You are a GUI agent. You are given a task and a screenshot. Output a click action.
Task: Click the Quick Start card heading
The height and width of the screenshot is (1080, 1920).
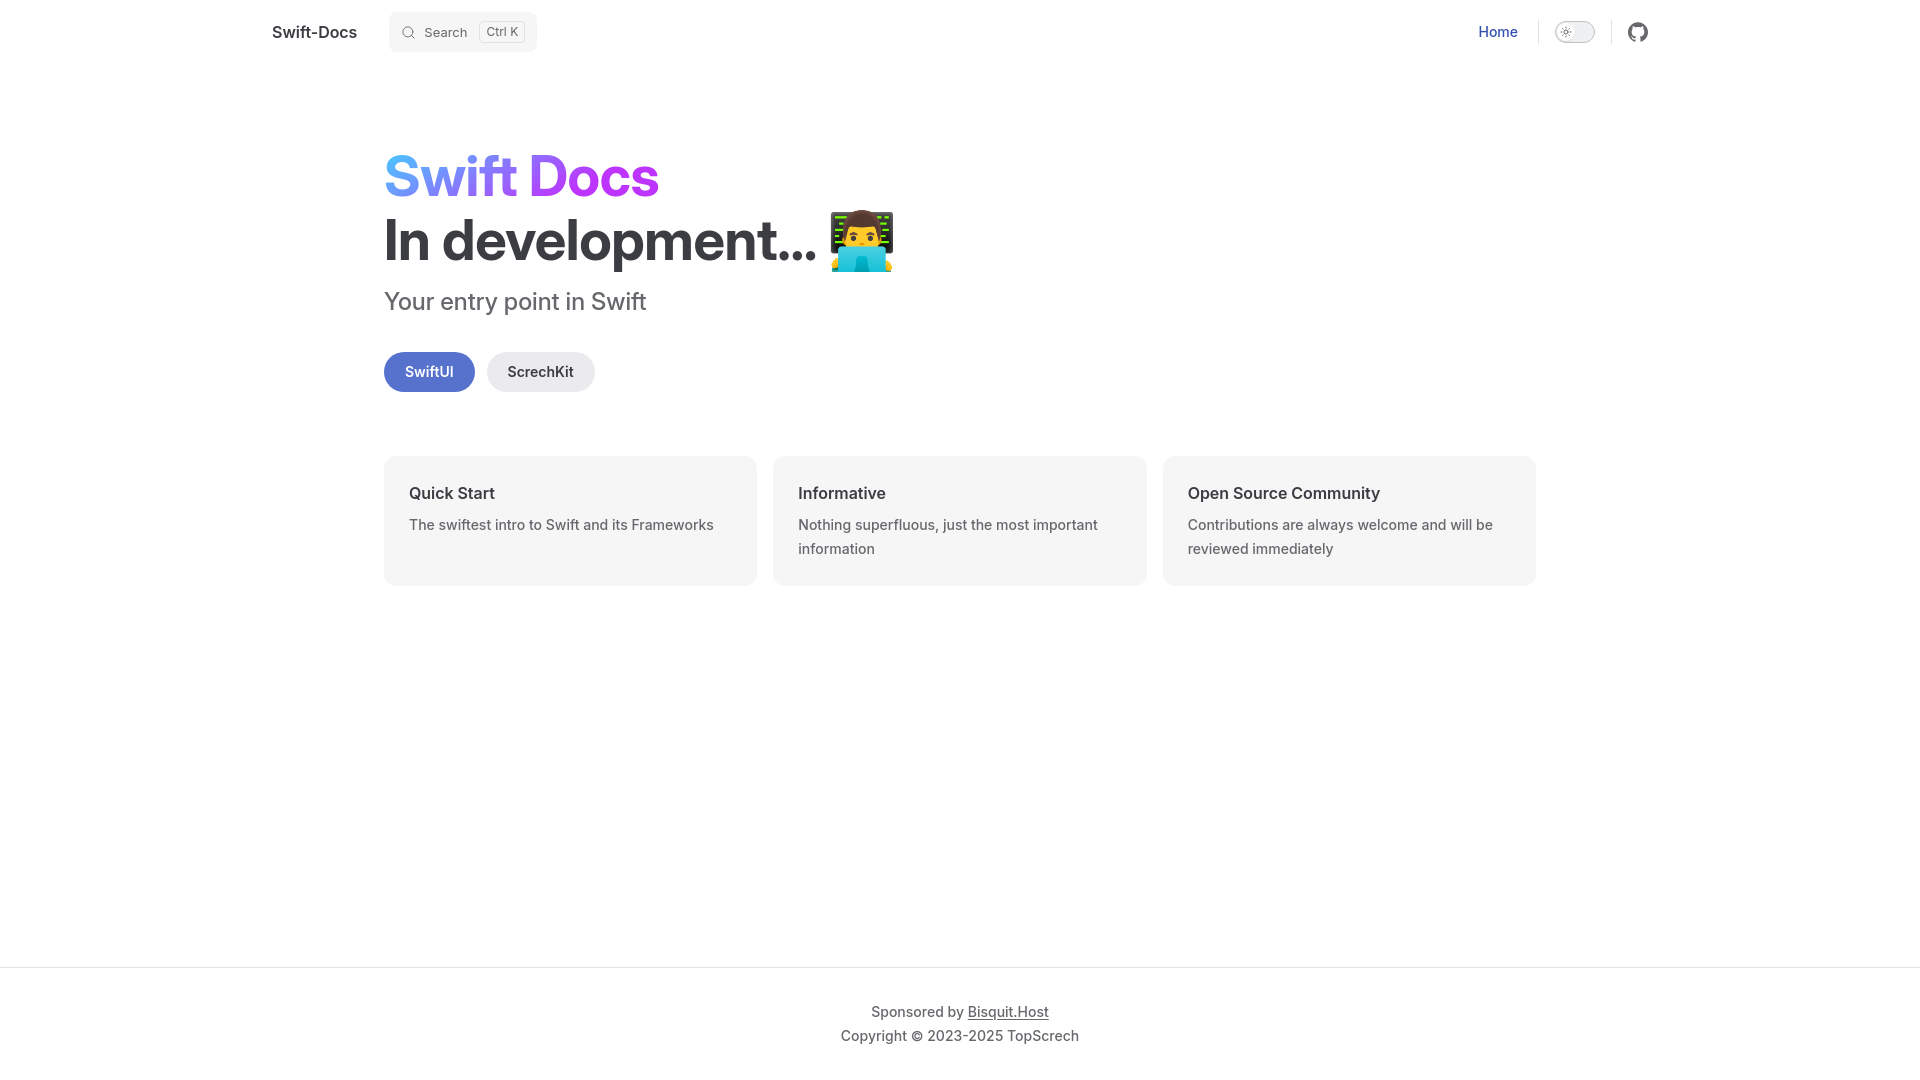452,493
